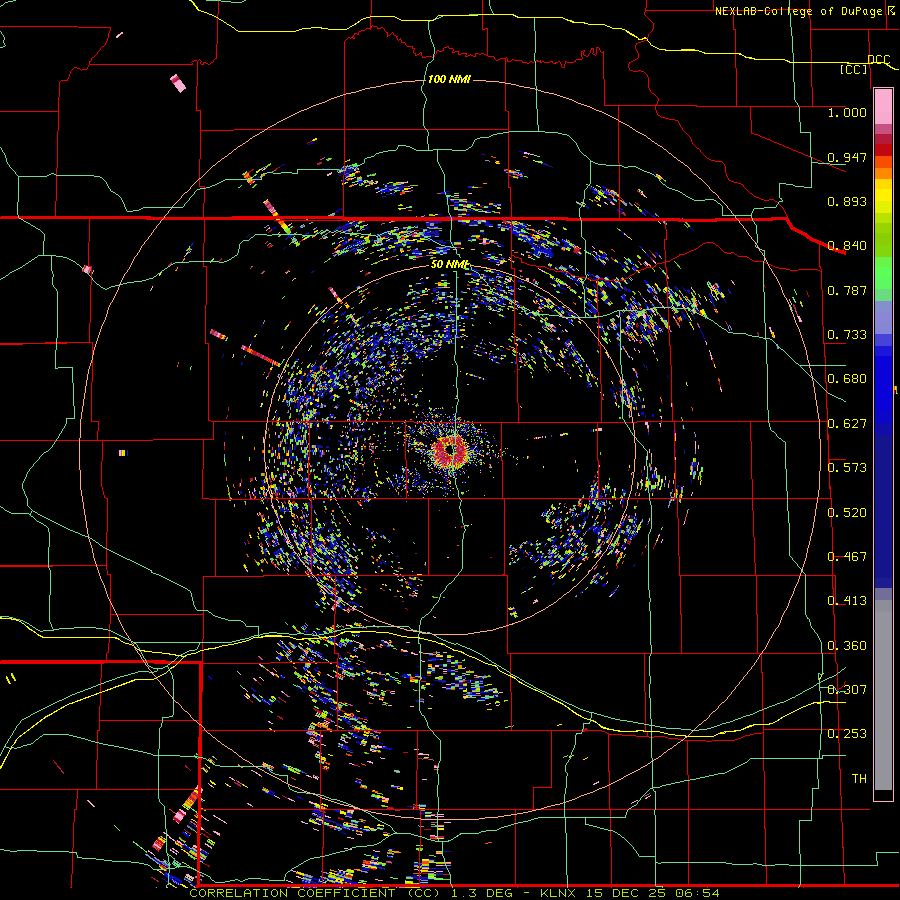The width and height of the screenshot is (900, 900).
Task: Select the 0.840 legend value
Action: [x=847, y=245]
